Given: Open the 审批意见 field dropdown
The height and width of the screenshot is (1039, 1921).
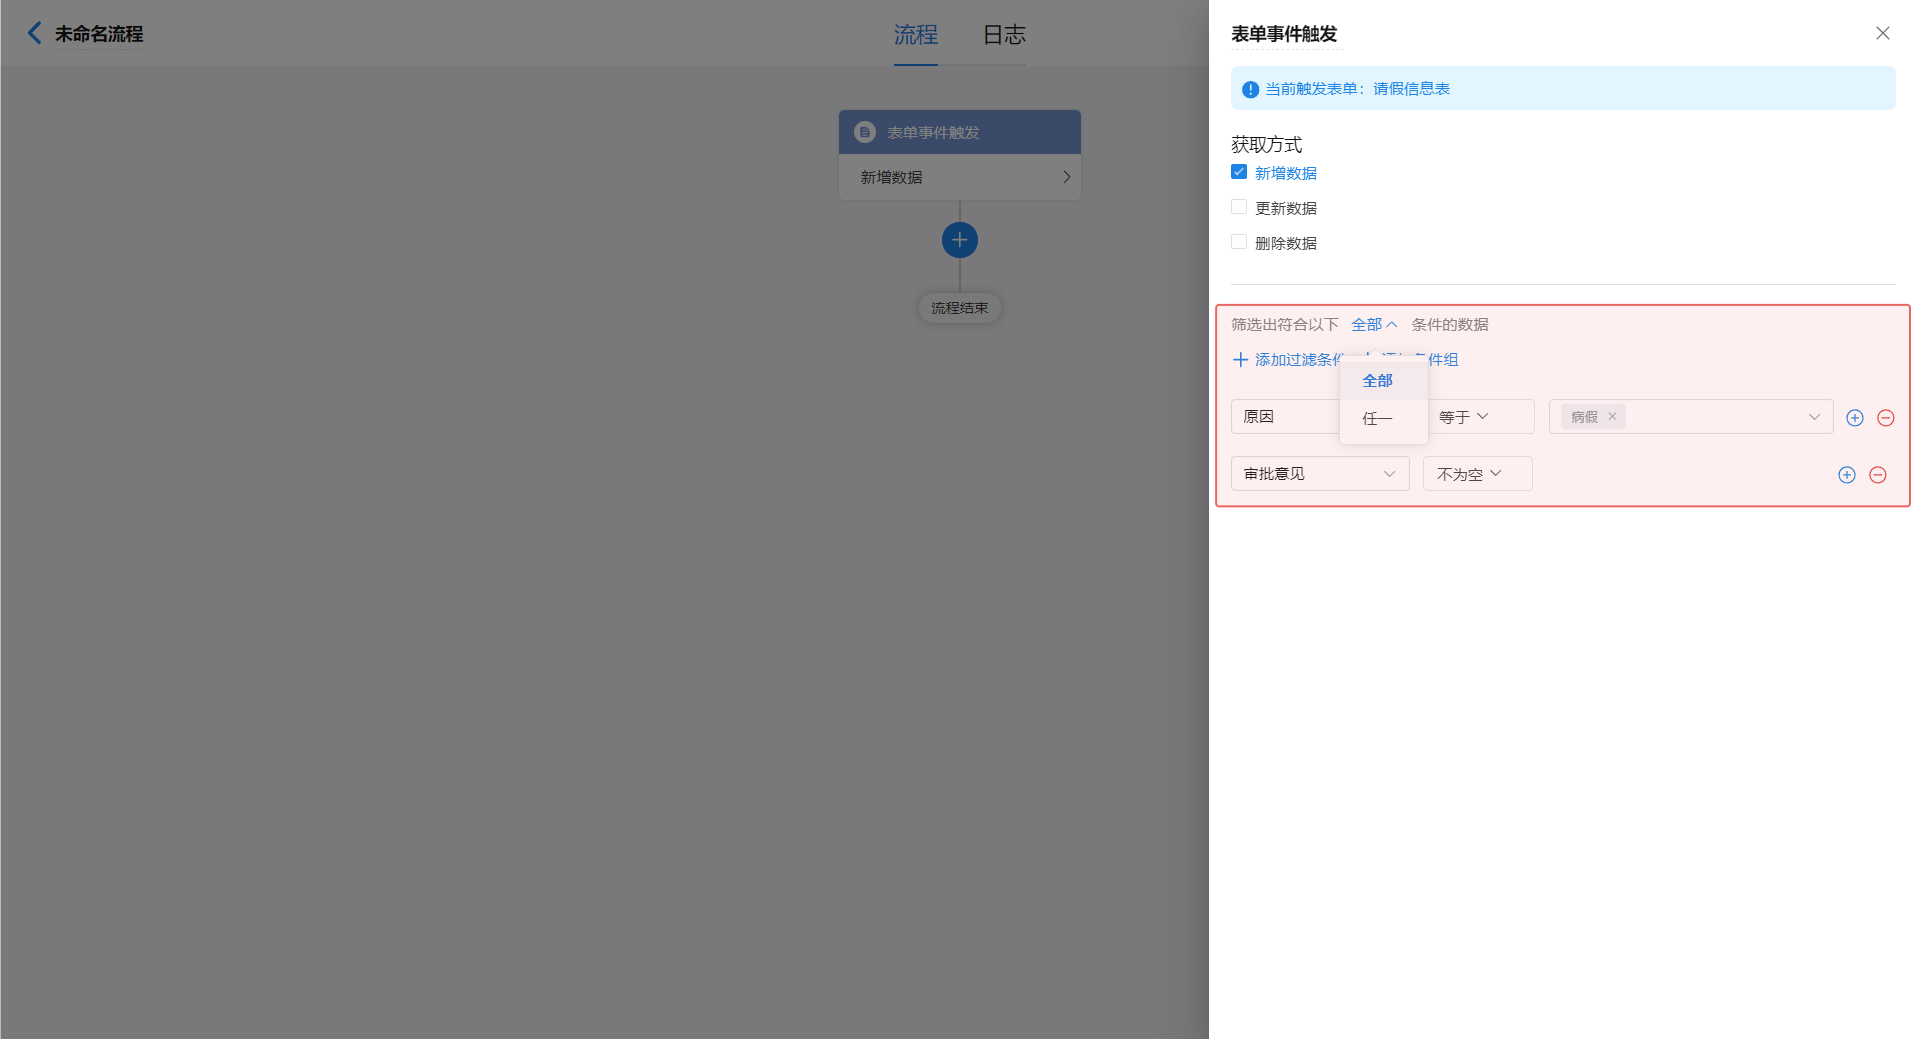Looking at the screenshot, I should (x=1319, y=474).
